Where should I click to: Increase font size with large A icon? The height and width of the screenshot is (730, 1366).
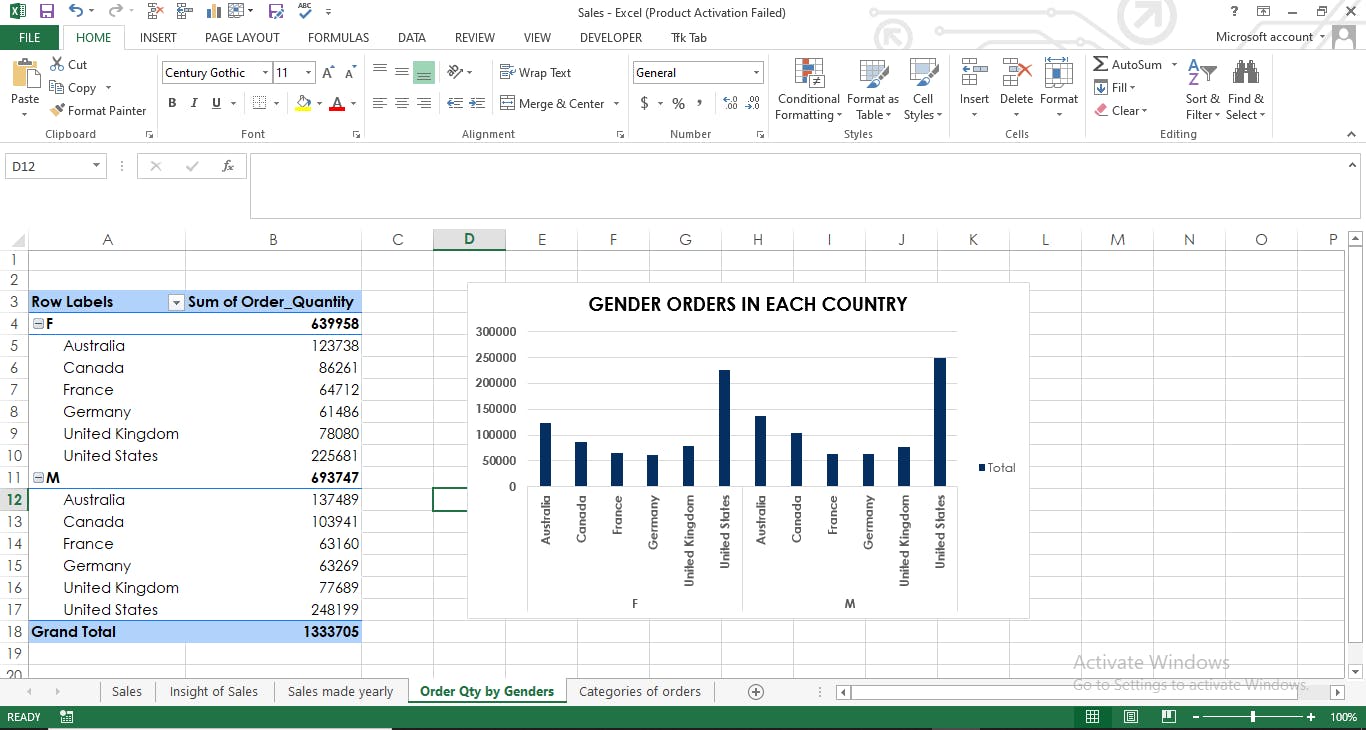point(329,73)
